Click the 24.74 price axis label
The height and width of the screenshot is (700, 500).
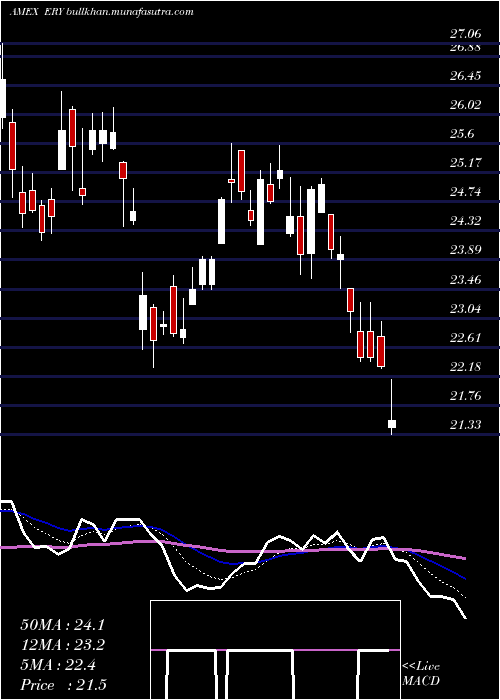click(465, 192)
